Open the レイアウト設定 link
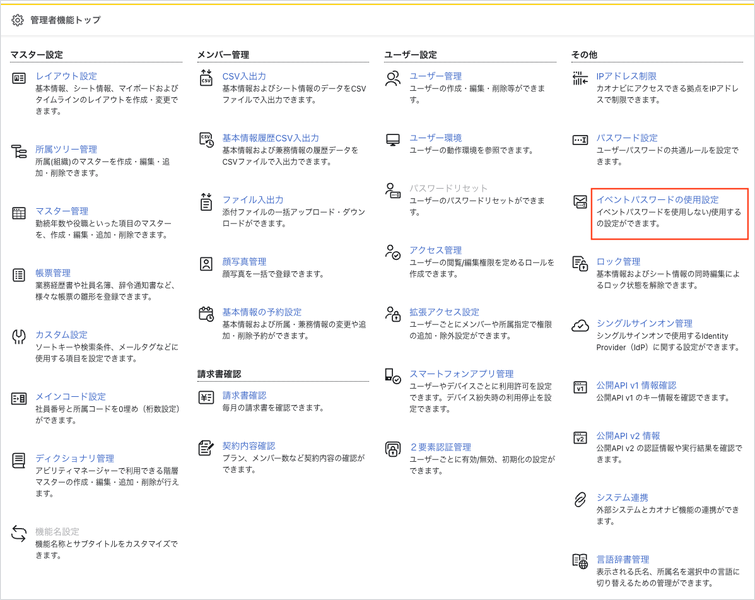The height and width of the screenshot is (600, 755). tap(66, 76)
